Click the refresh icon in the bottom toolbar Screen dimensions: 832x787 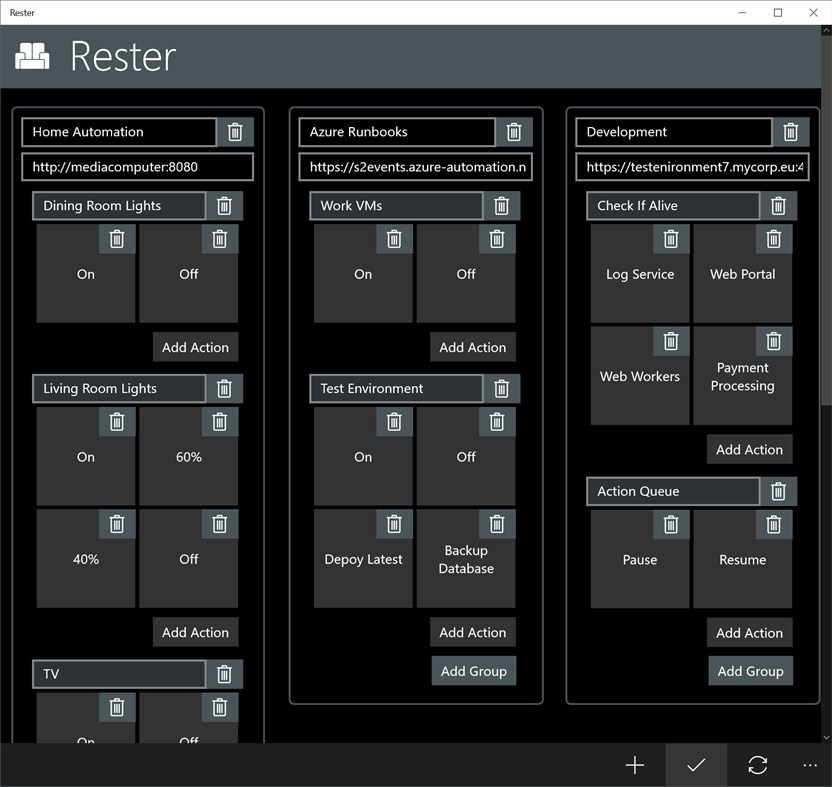(757, 765)
